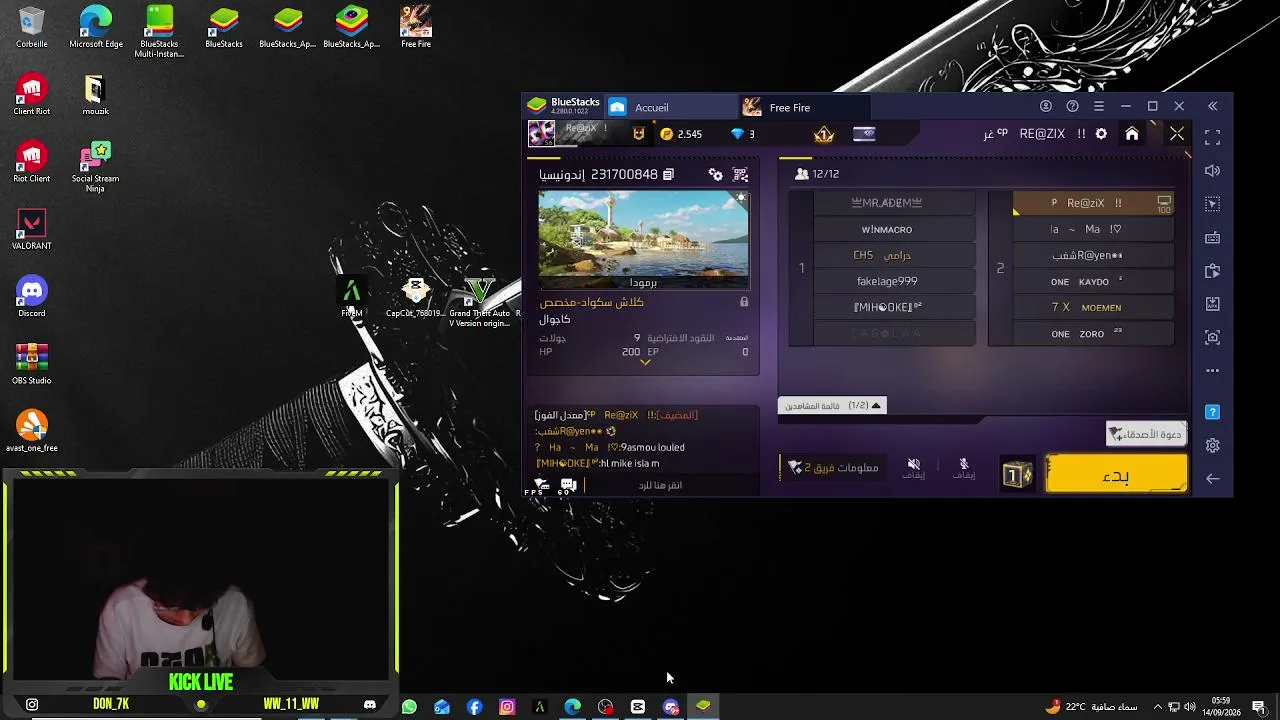The height and width of the screenshot is (720, 1280).
Task: Open BlueStacks account profile icon in title bar
Action: pyautogui.click(x=1046, y=106)
